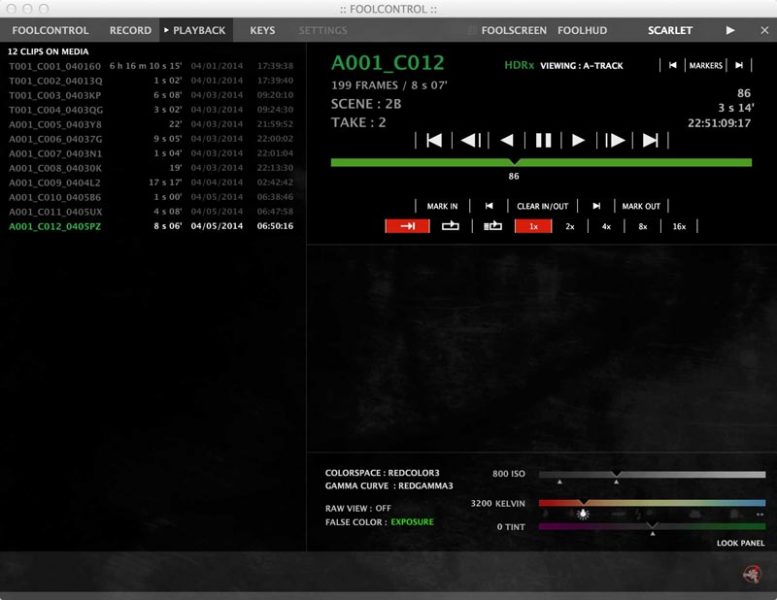This screenshot has height=600, width=777.
Task: Click the TAKE : 2 field
Action: pyautogui.click(x=358, y=122)
